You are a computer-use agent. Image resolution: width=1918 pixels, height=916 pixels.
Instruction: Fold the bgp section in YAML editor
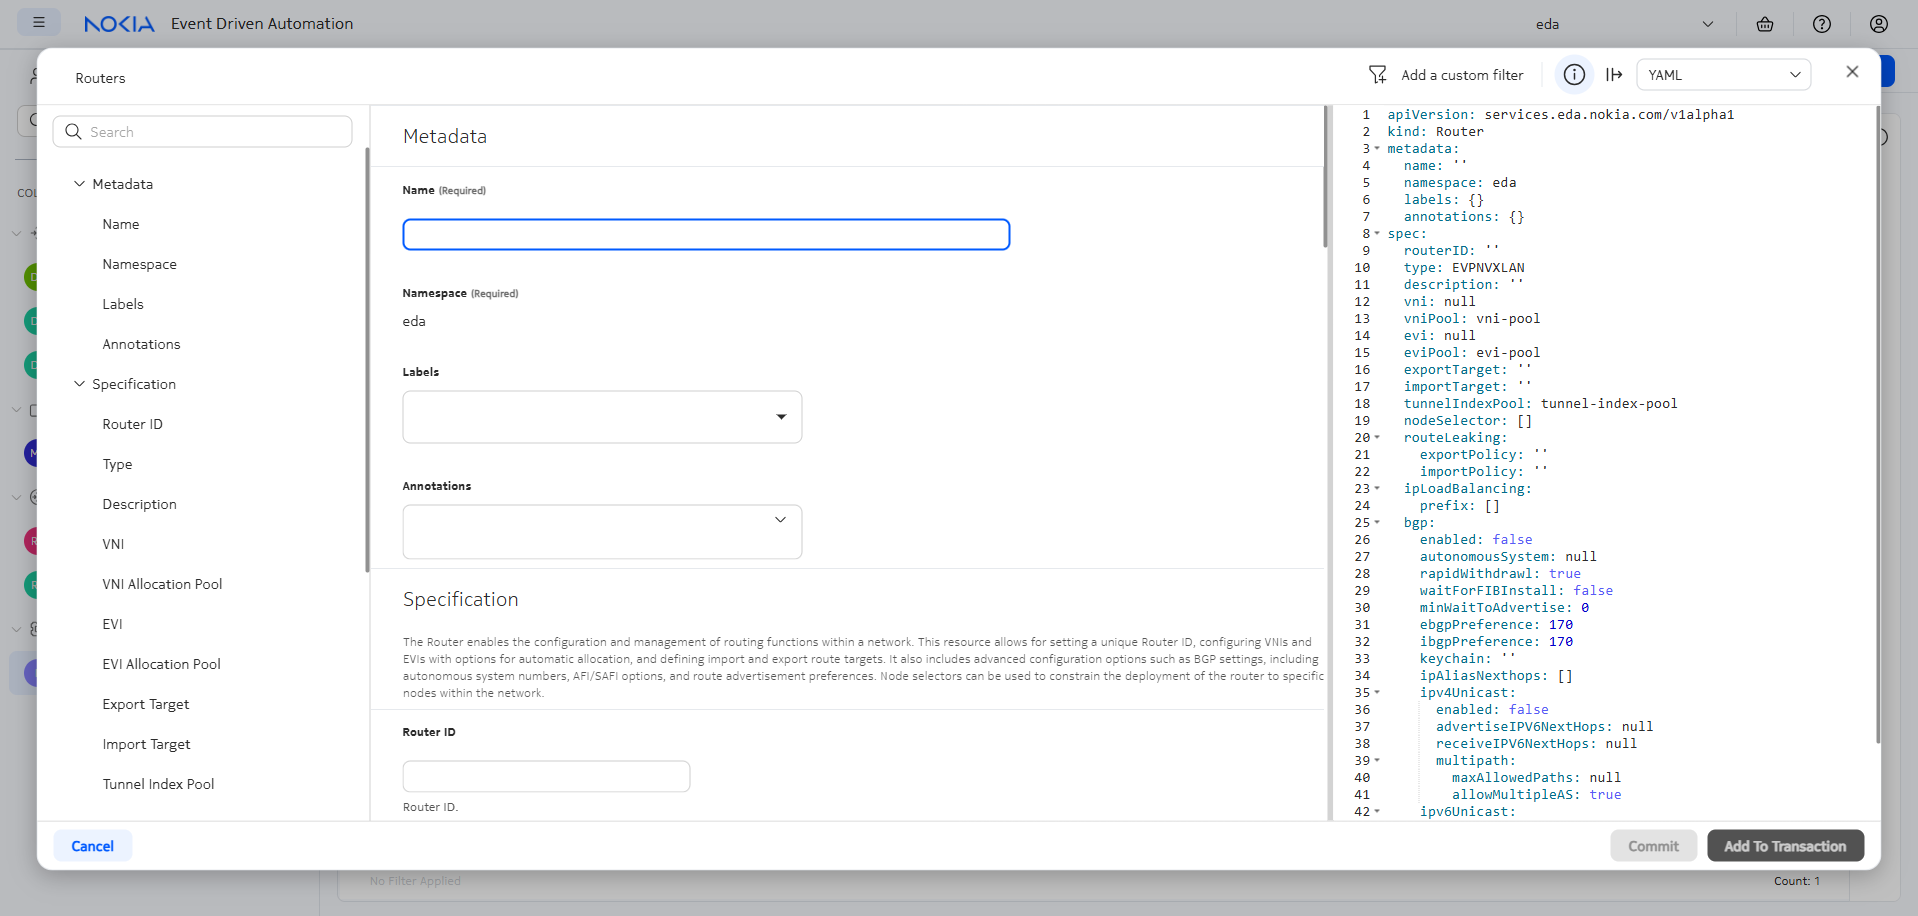pos(1377,523)
